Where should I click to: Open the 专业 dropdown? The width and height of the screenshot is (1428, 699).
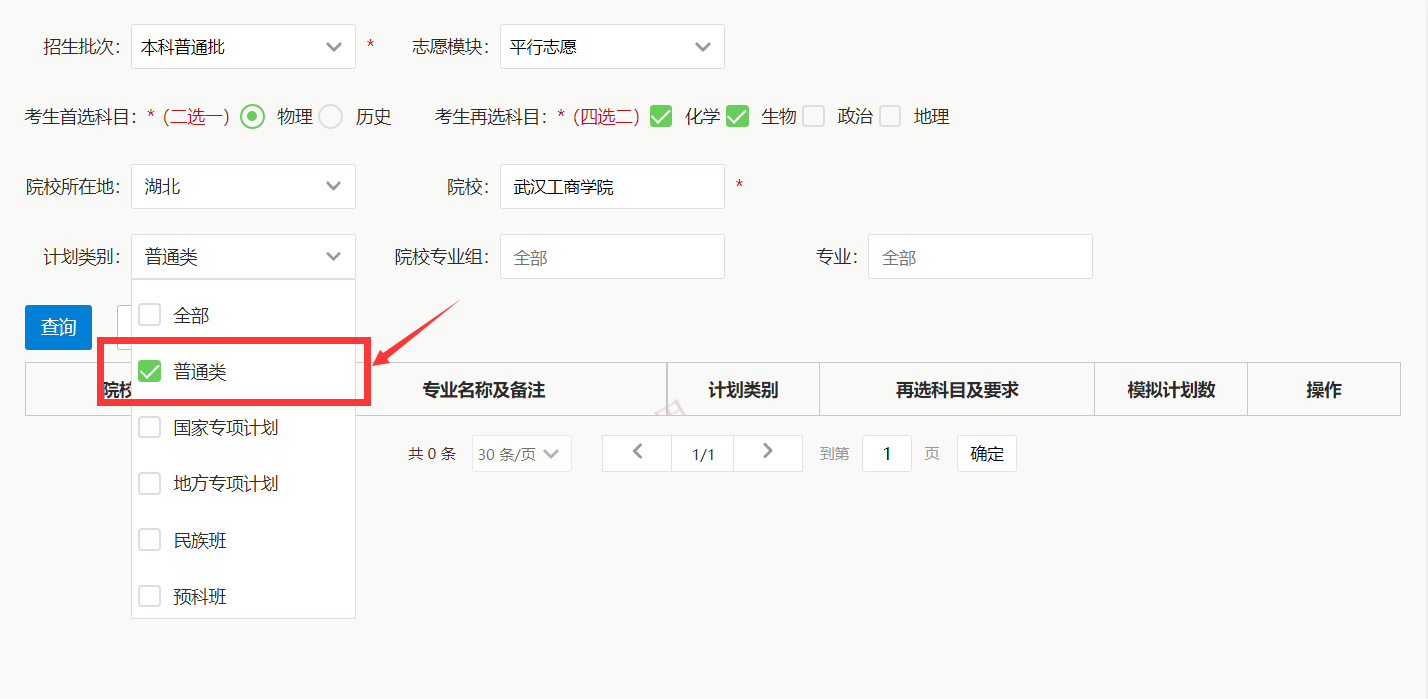[979, 256]
